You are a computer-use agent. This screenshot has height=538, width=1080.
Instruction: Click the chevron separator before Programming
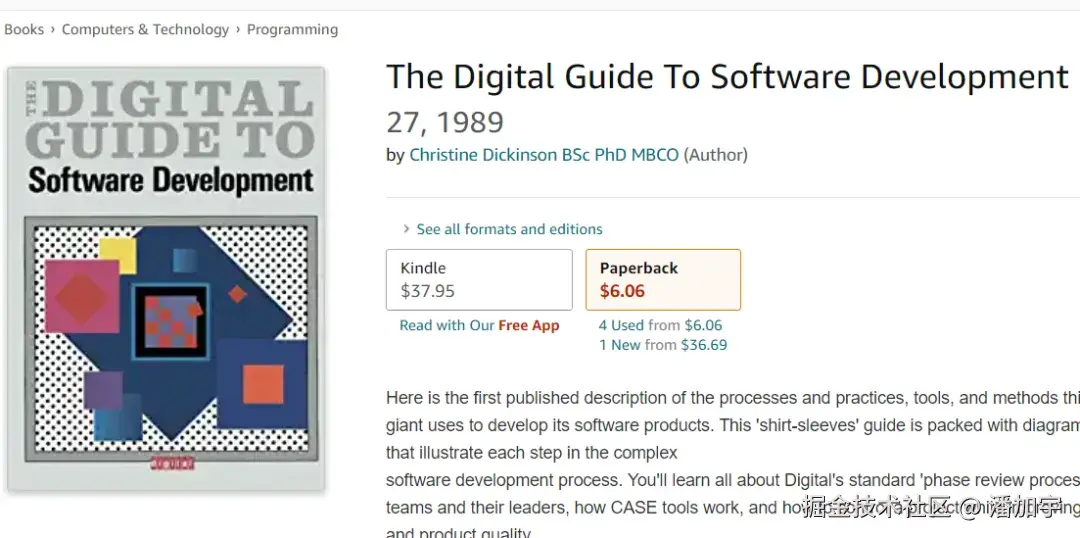coord(238,30)
